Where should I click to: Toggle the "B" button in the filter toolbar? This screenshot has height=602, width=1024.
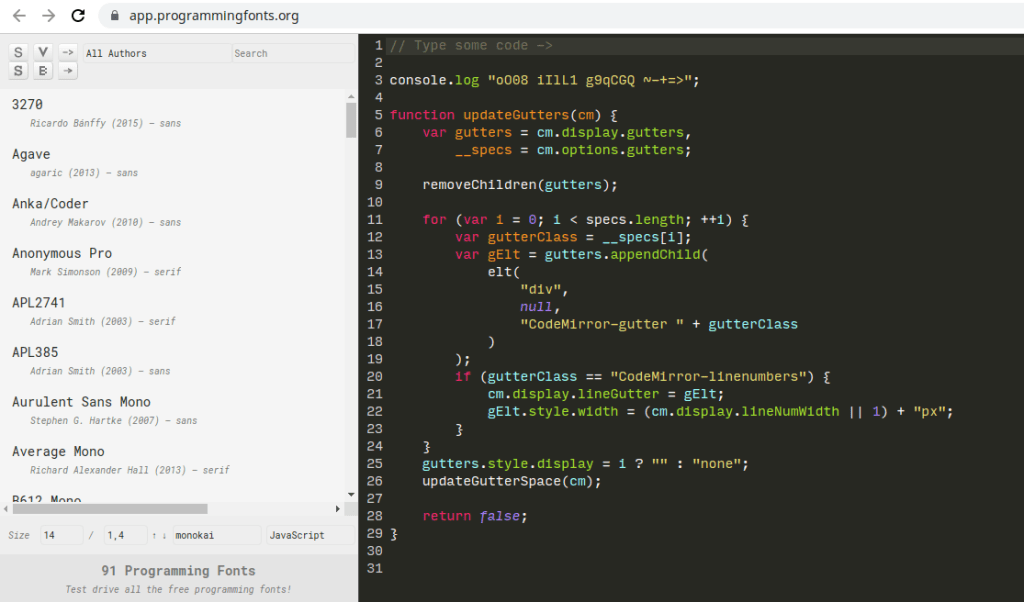42,71
